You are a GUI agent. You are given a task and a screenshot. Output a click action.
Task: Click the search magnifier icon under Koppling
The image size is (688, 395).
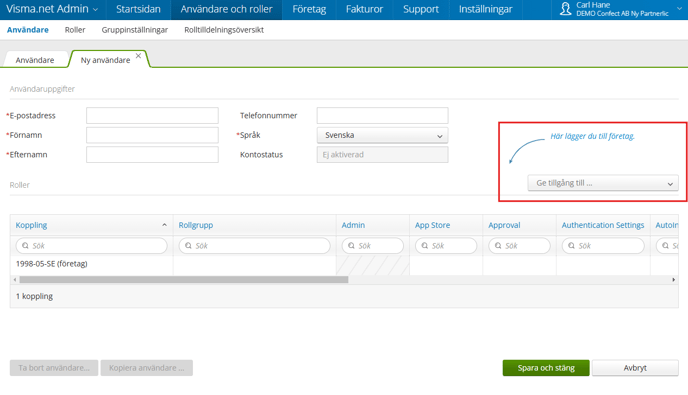(x=25, y=246)
